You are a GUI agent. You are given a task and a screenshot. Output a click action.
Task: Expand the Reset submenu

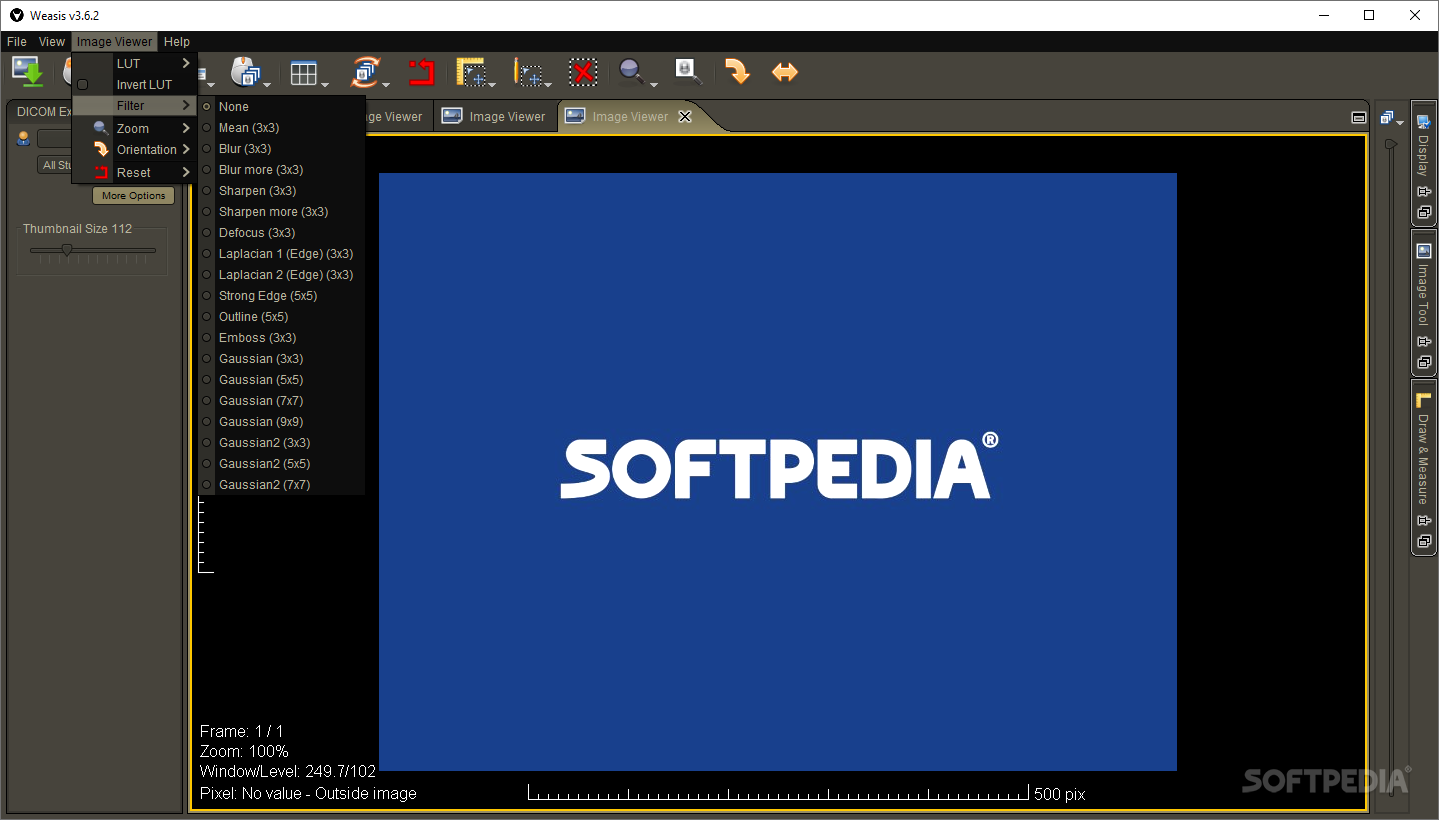tap(135, 172)
